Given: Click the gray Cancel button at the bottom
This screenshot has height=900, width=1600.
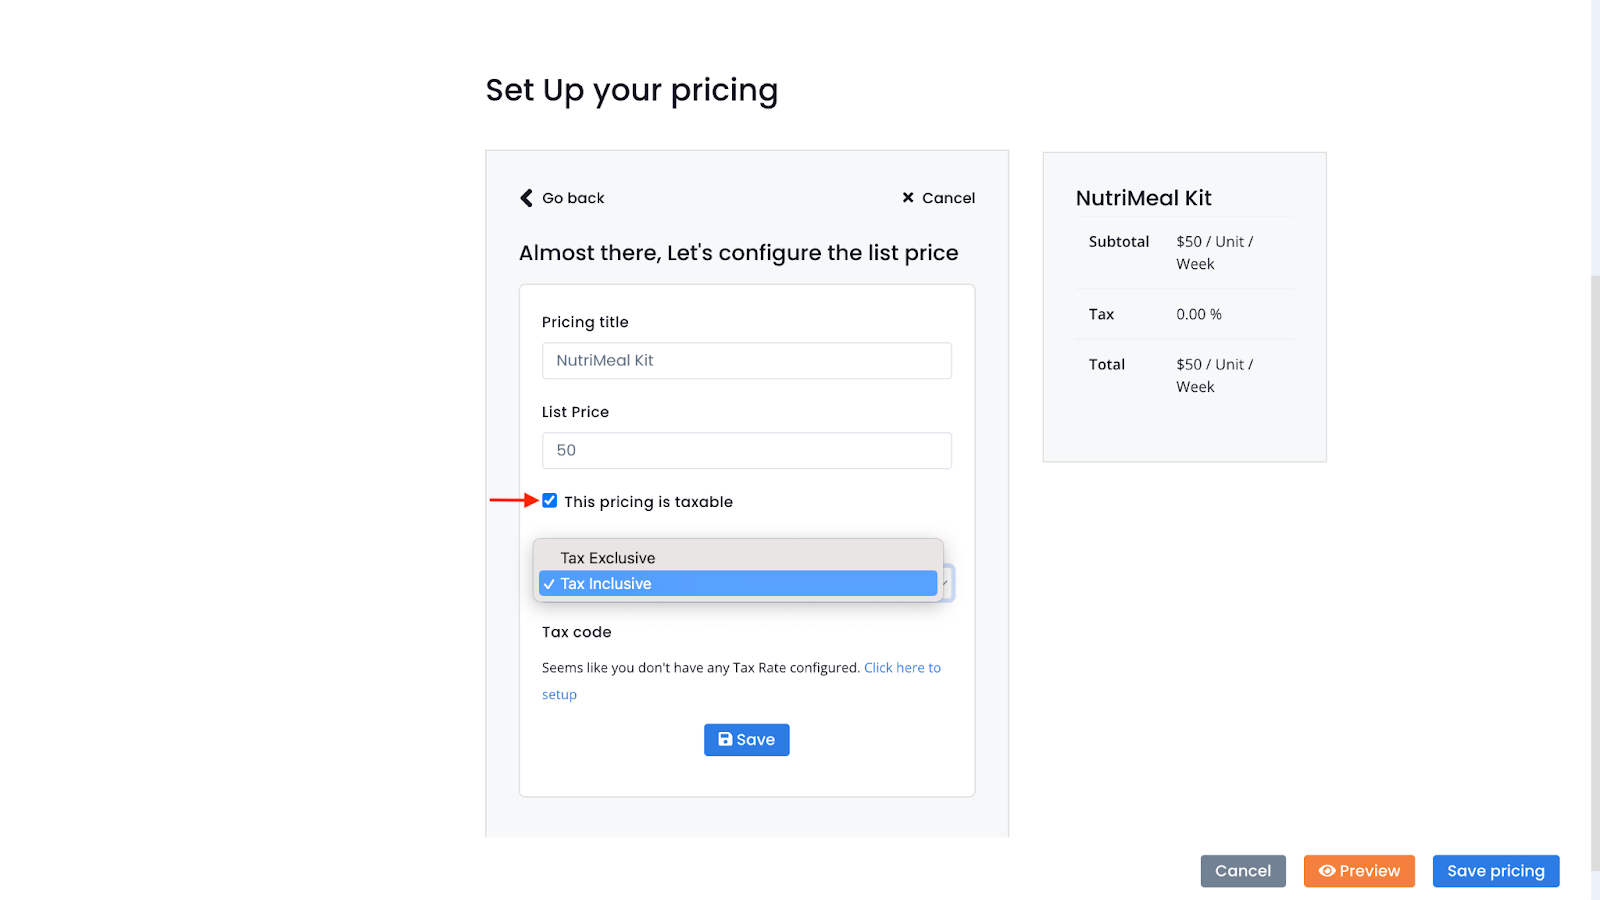Looking at the screenshot, I should click(x=1243, y=871).
